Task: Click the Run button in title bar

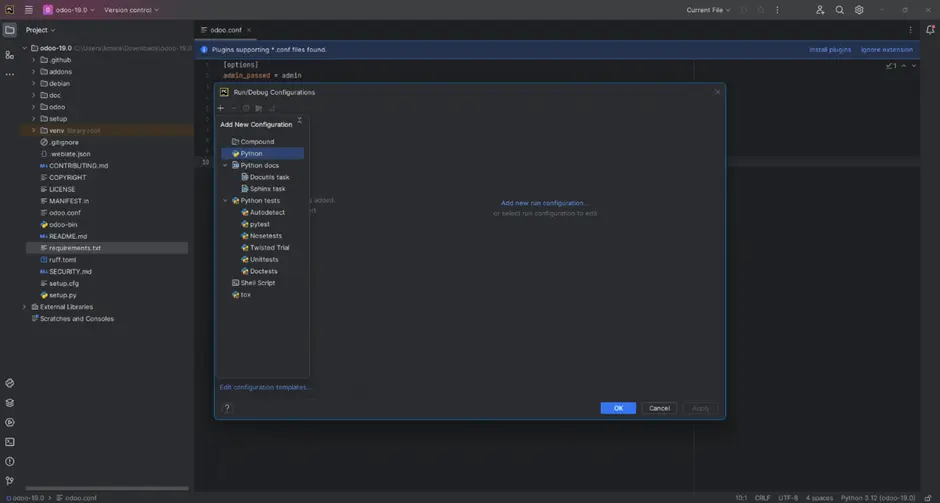Action: point(744,10)
